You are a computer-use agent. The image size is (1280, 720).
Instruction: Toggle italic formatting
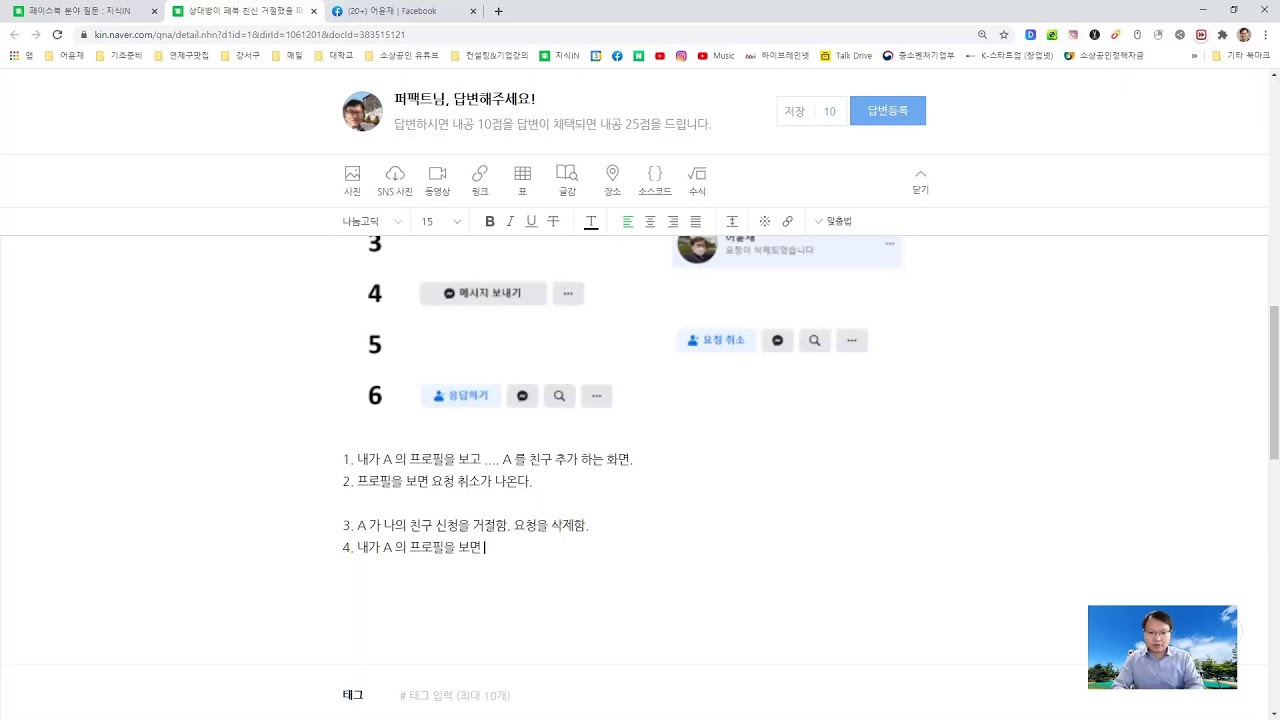point(510,221)
